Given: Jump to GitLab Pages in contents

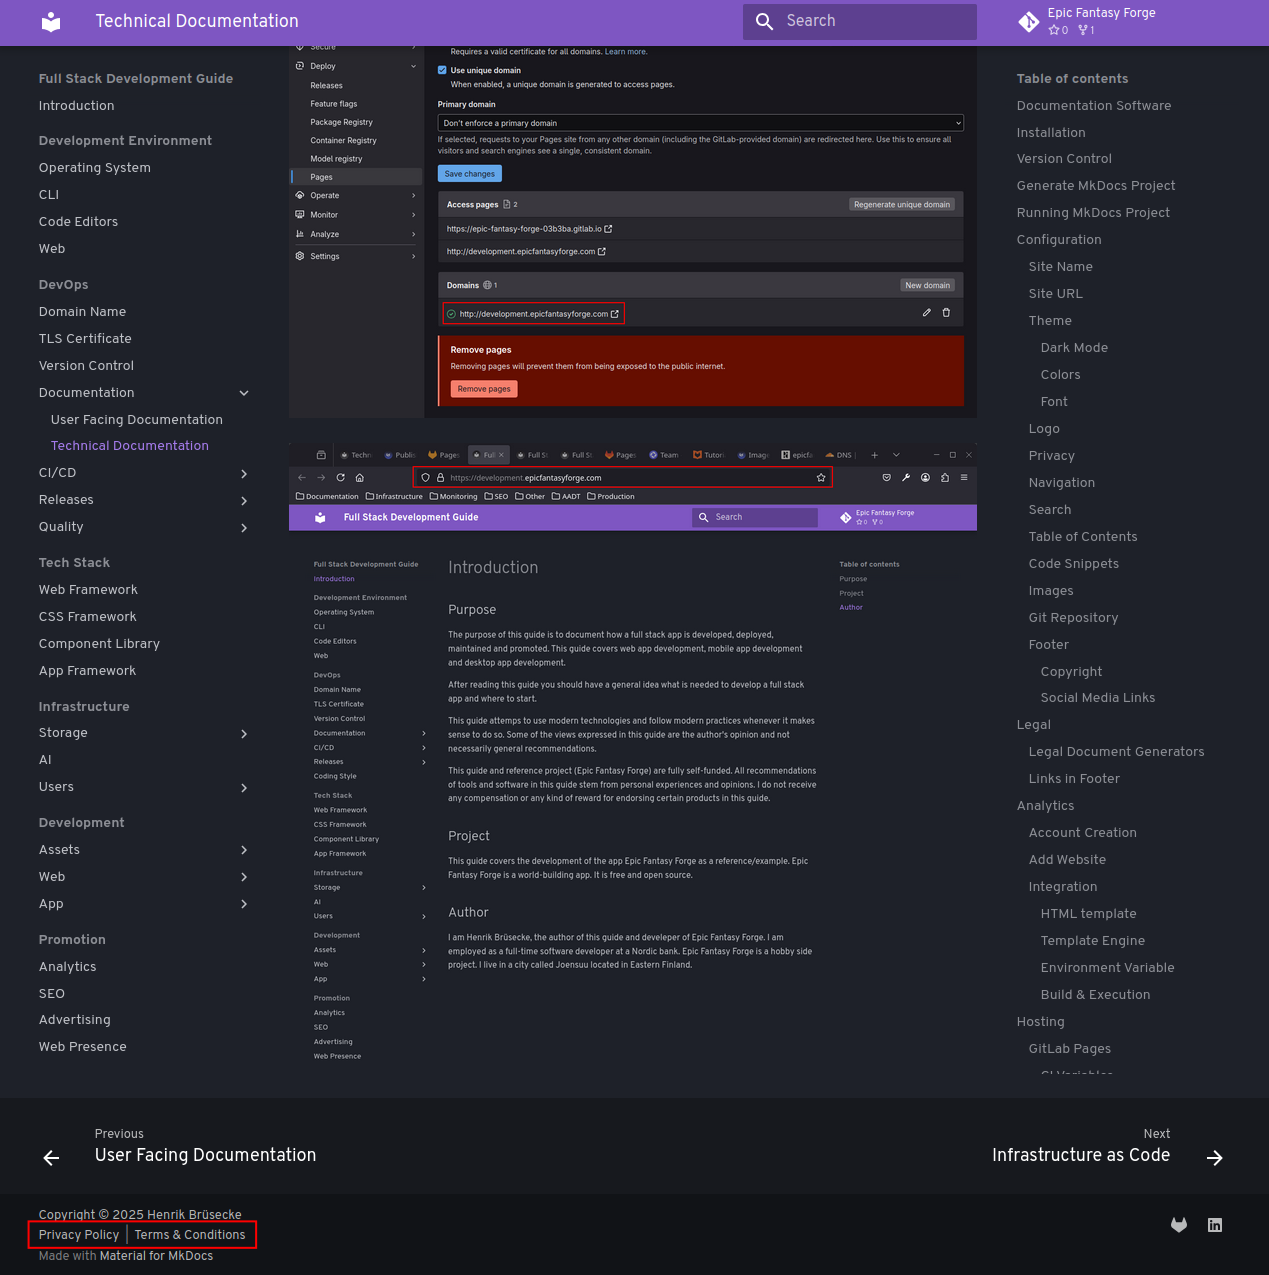Looking at the screenshot, I should 1070,1049.
